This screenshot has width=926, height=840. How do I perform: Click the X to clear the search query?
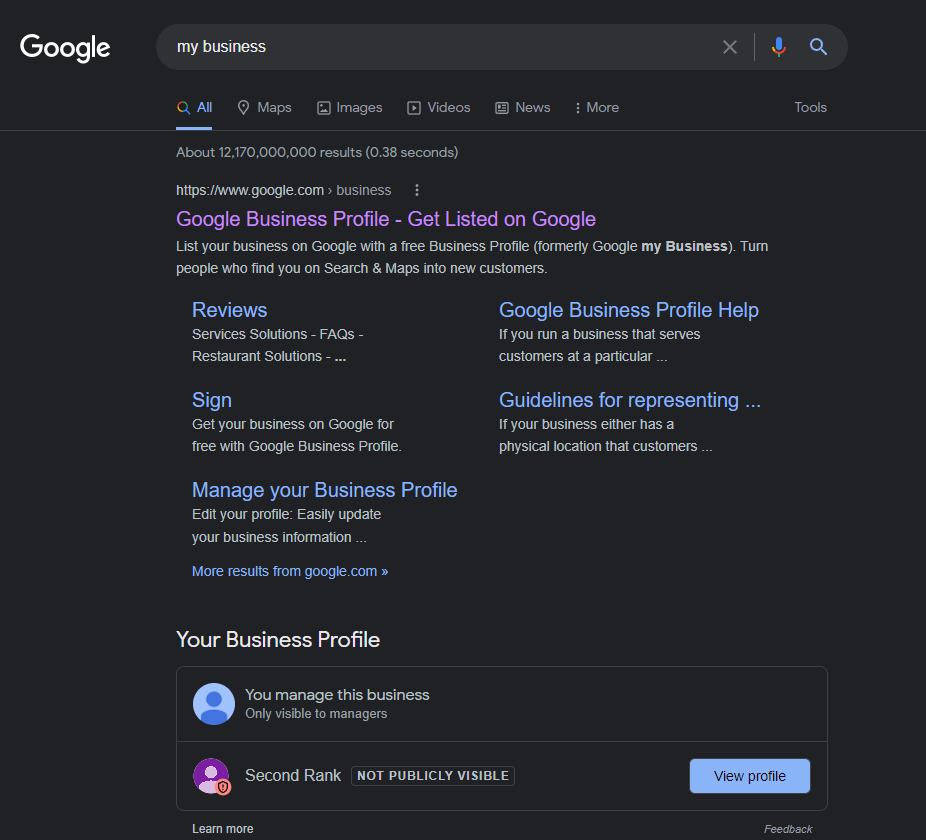(730, 46)
